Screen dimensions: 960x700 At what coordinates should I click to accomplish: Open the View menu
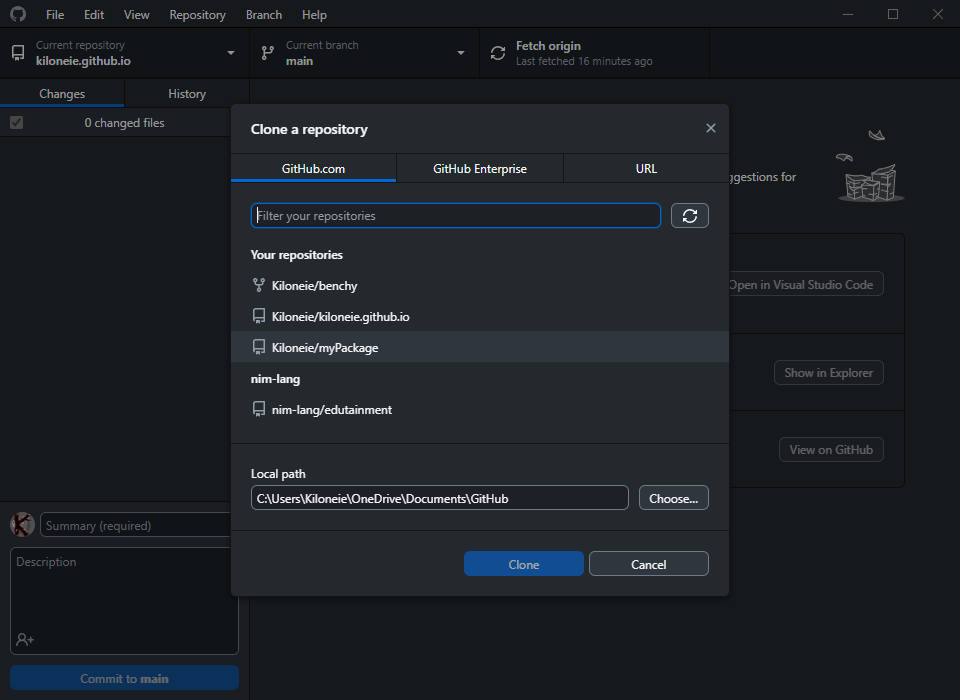pyautogui.click(x=137, y=15)
